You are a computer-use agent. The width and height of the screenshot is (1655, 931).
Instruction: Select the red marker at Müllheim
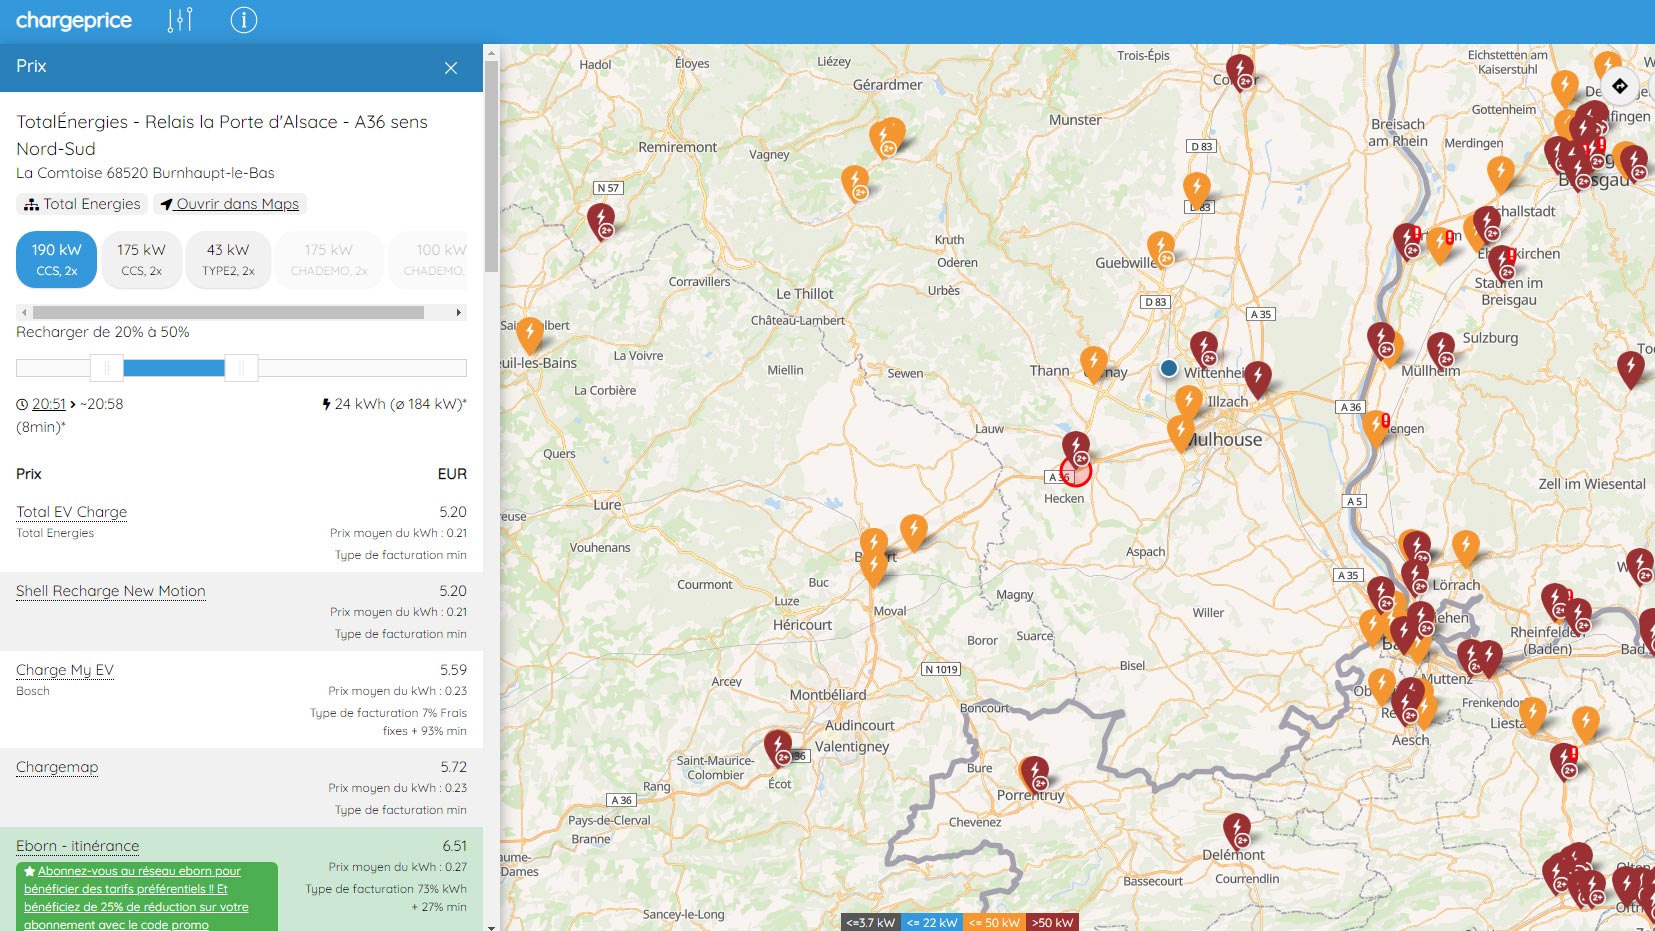(1441, 349)
